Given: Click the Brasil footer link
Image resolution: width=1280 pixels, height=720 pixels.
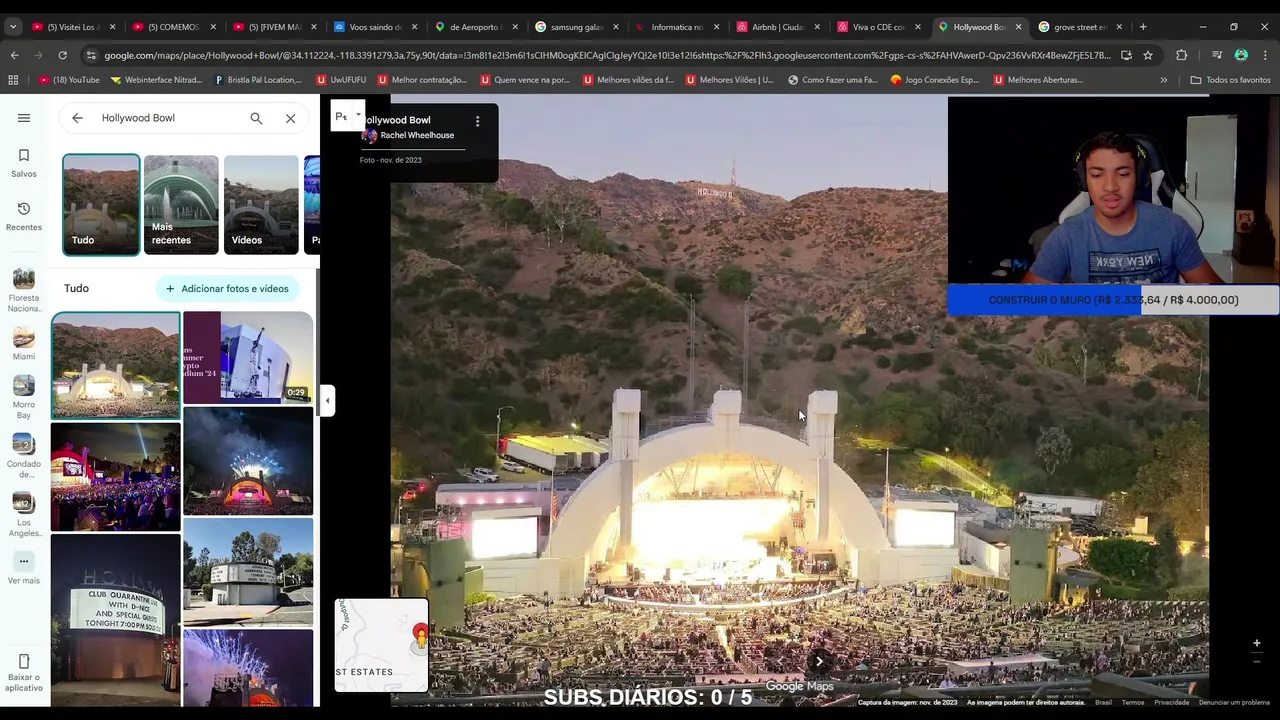Looking at the screenshot, I should pos(1103,702).
